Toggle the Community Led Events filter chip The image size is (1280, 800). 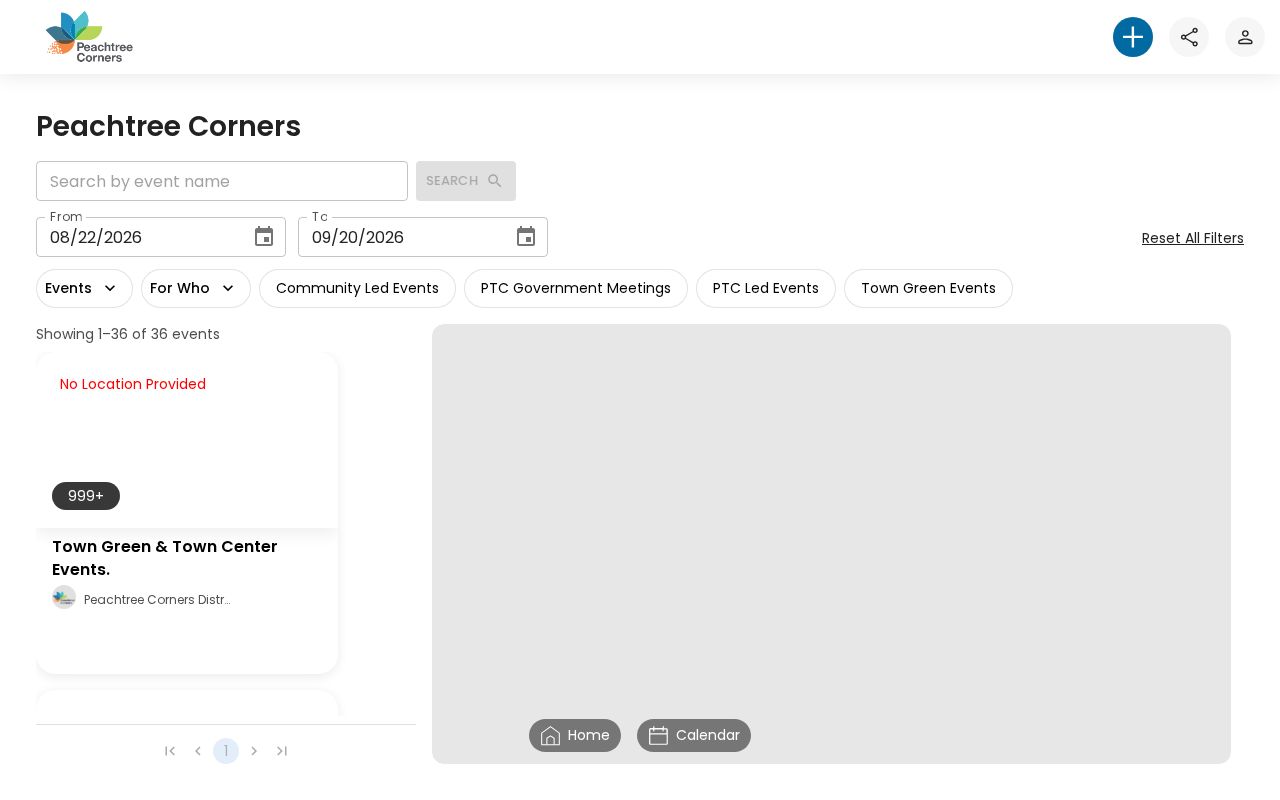357,288
